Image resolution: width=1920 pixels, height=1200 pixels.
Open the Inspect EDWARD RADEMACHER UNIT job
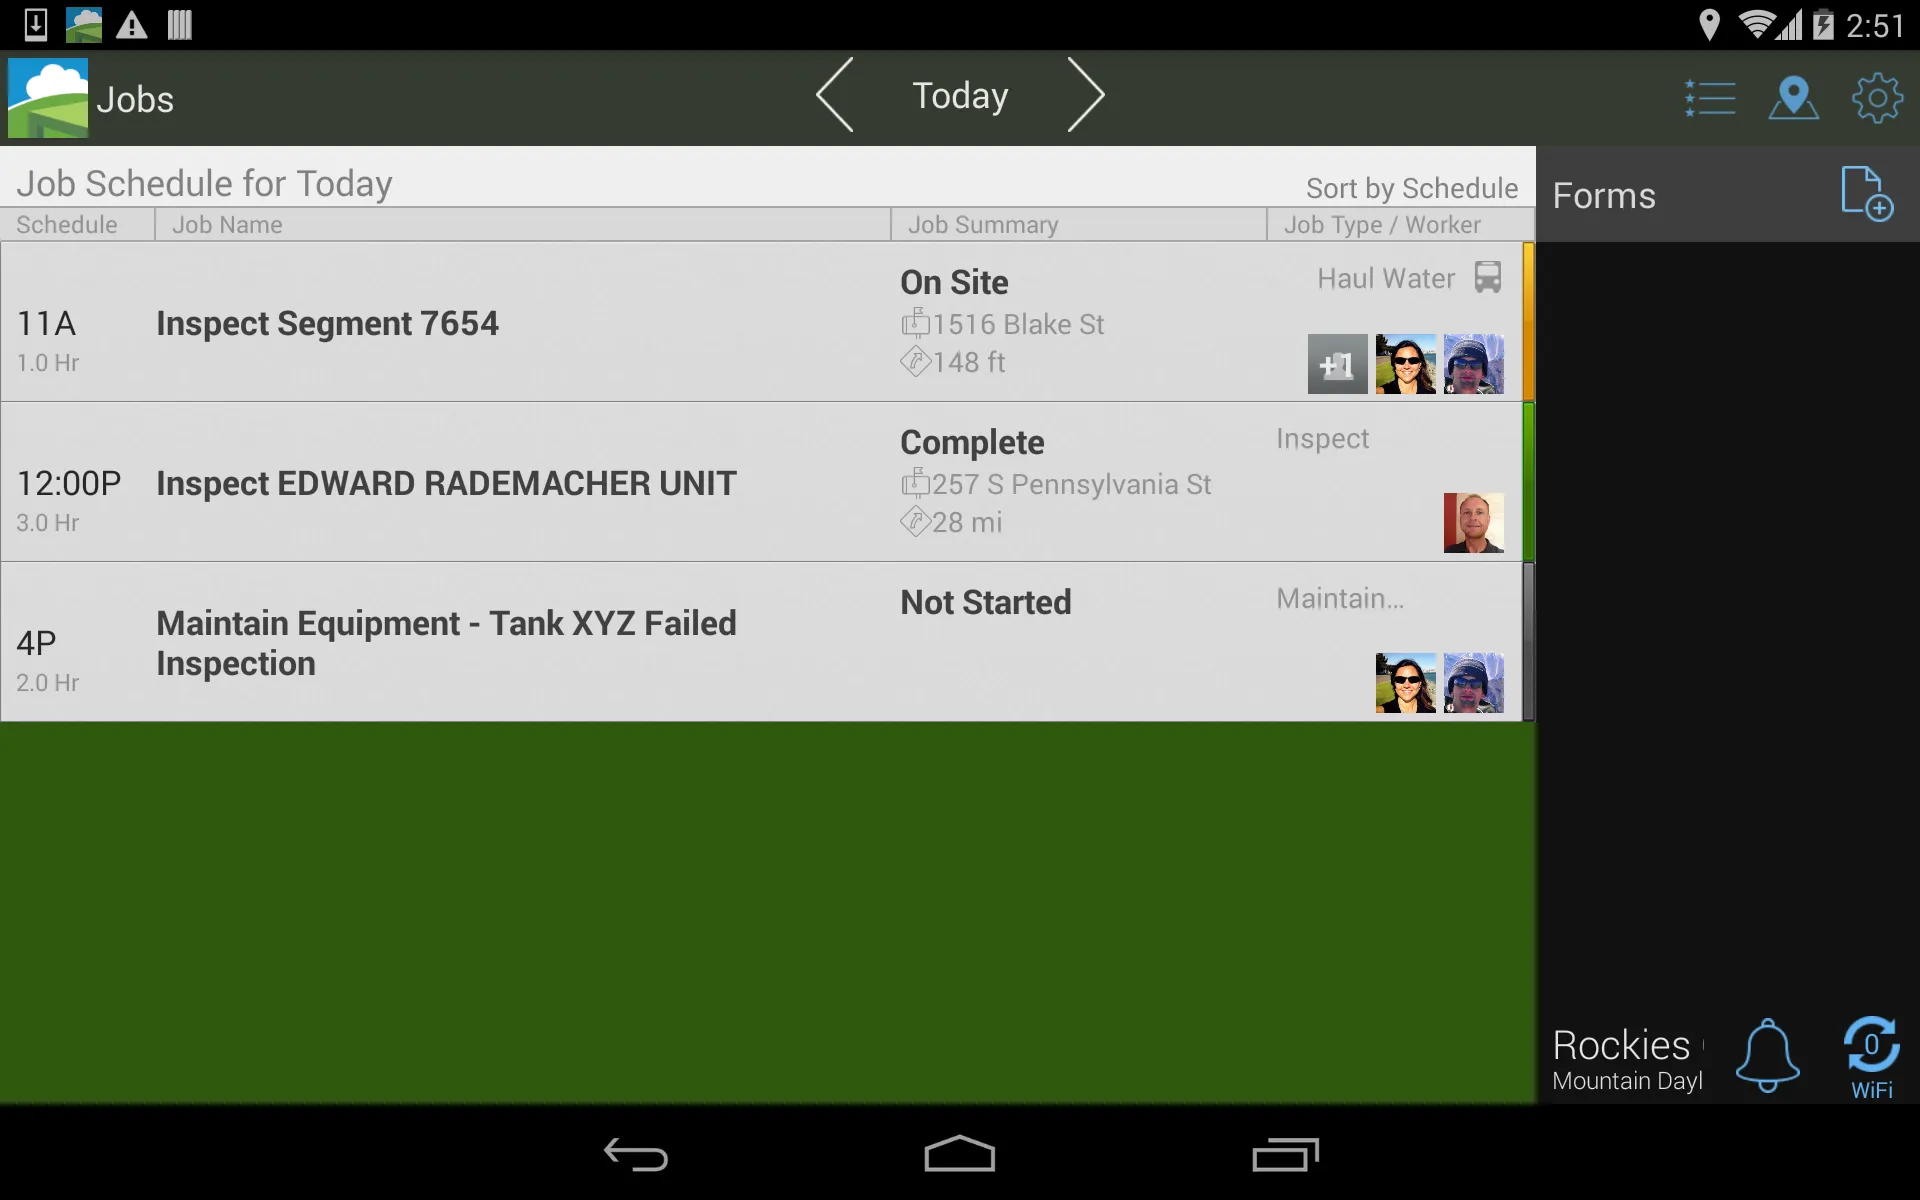point(446,483)
